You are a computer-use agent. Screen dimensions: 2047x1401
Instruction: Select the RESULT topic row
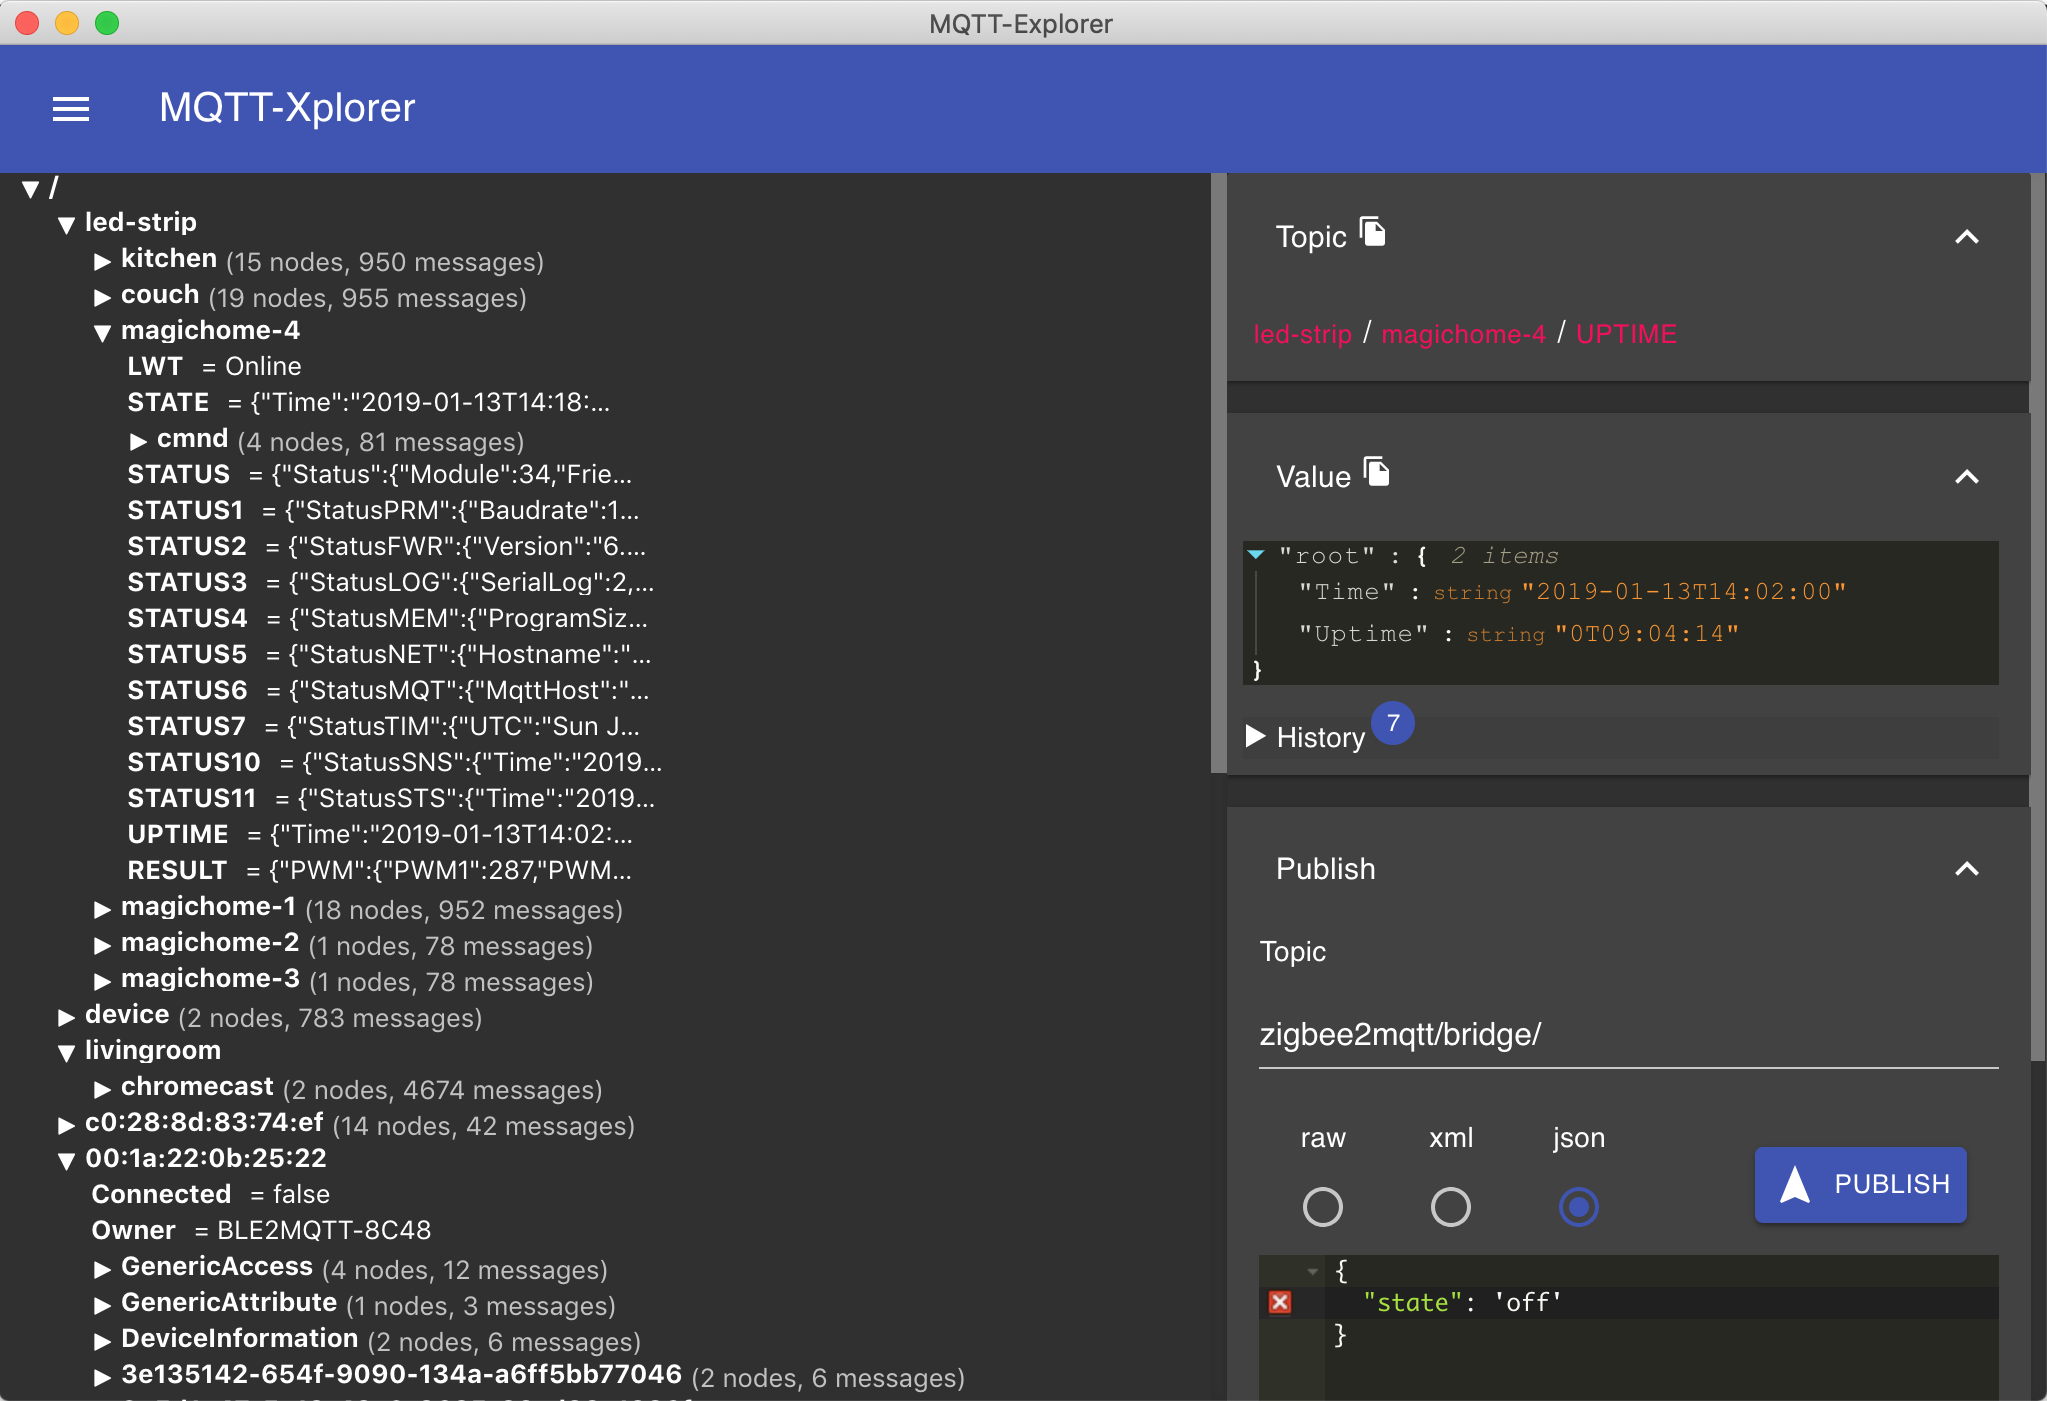(379, 870)
